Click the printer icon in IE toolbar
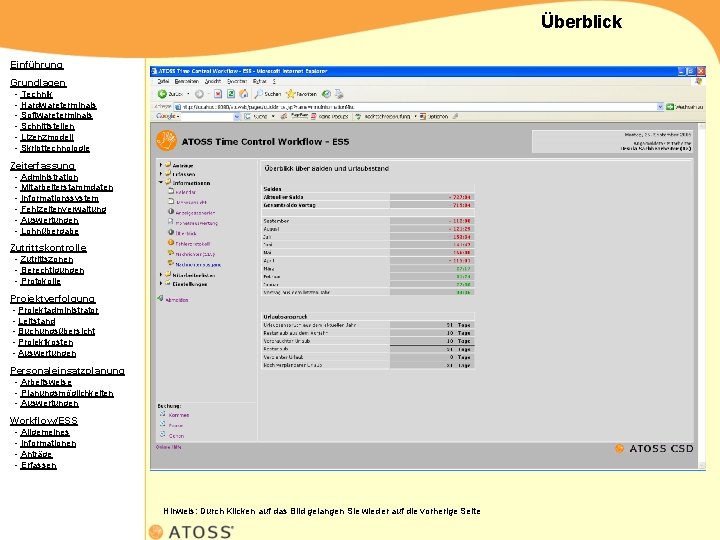The height and width of the screenshot is (540, 720). pos(339,94)
